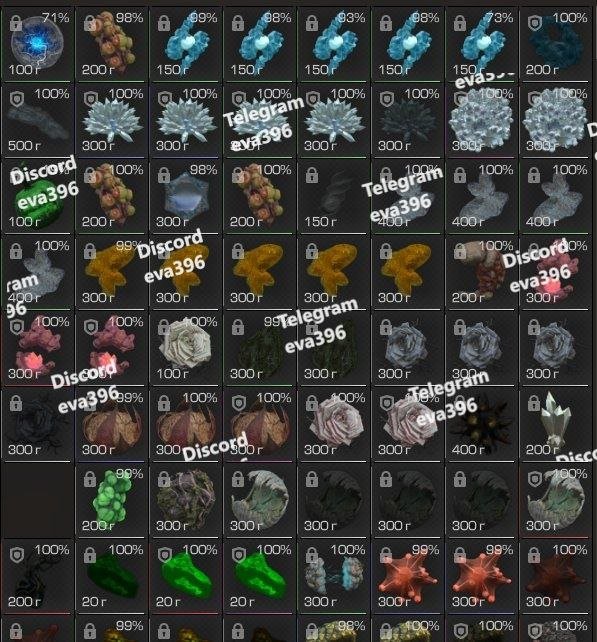Select the black spiked ball 400 г artifact
This screenshot has width=597, height=642.
tap(481, 424)
